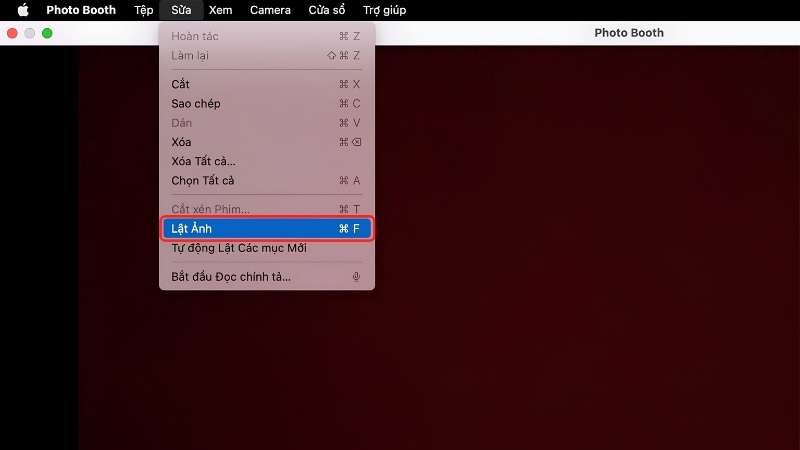This screenshot has width=800, height=450.
Task: Select Cắt in the Sửa menu
Action: [x=267, y=84]
